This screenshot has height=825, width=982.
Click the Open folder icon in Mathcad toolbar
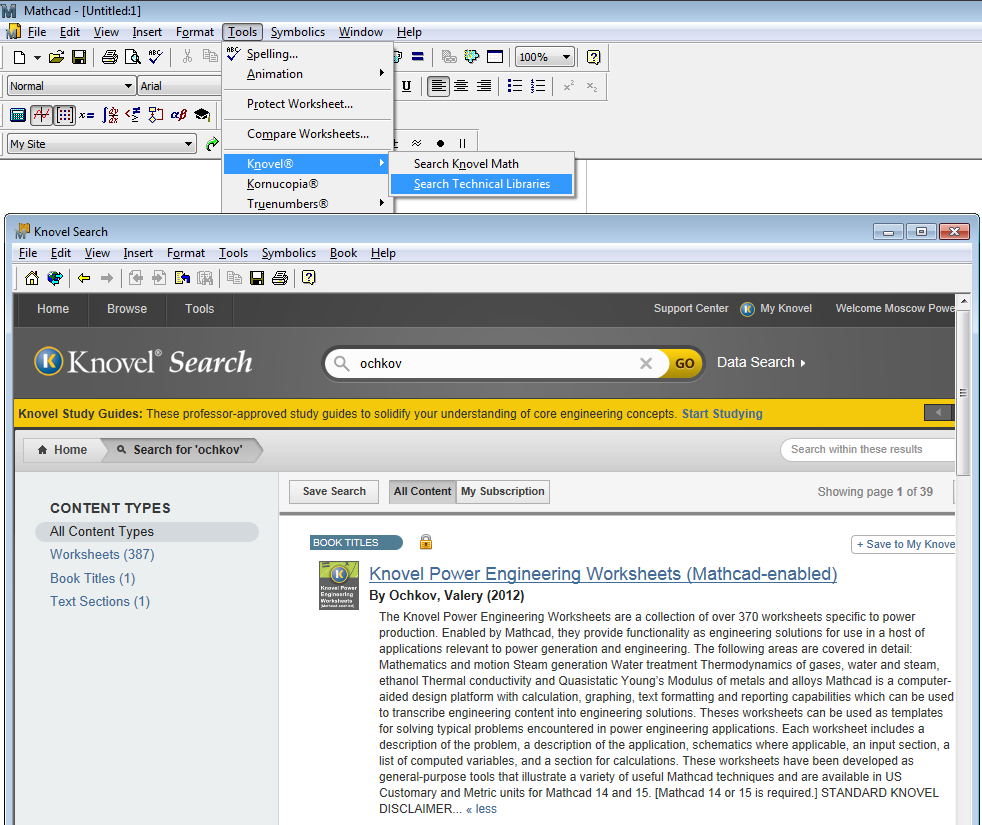[x=56, y=58]
